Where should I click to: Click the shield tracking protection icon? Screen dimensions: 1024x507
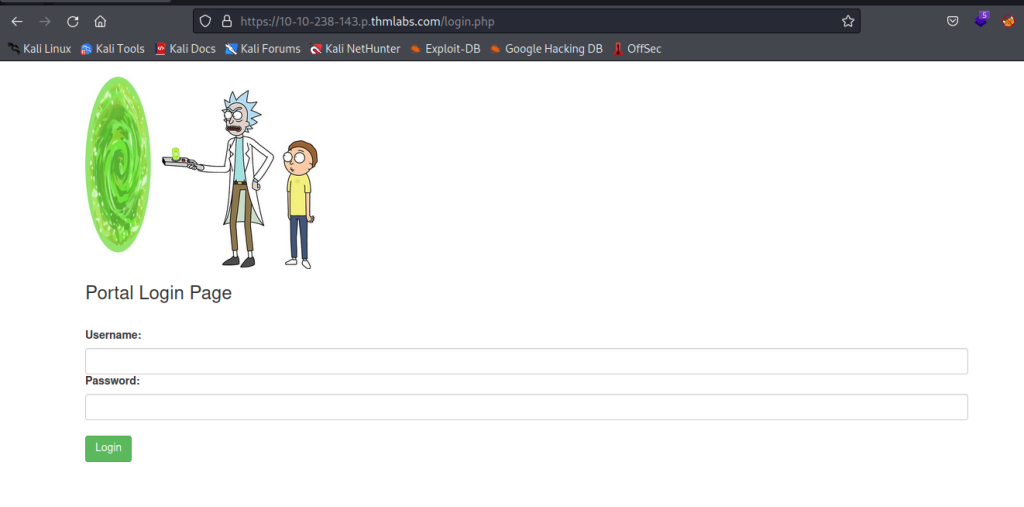click(x=206, y=21)
